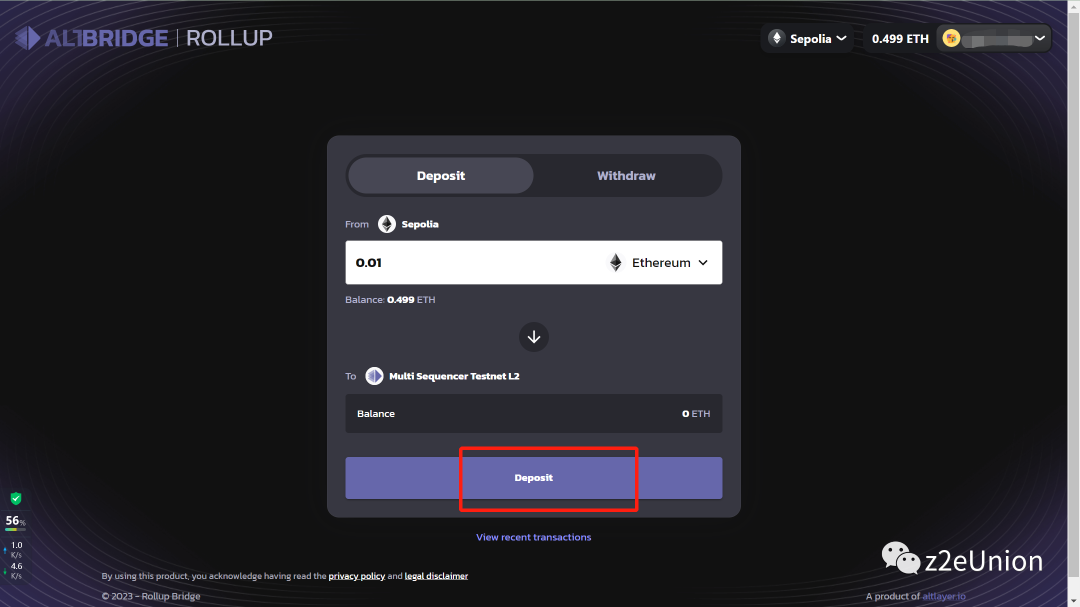Click the Ethereum diamond token icon
The width and height of the screenshot is (1080, 607).
click(x=616, y=263)
